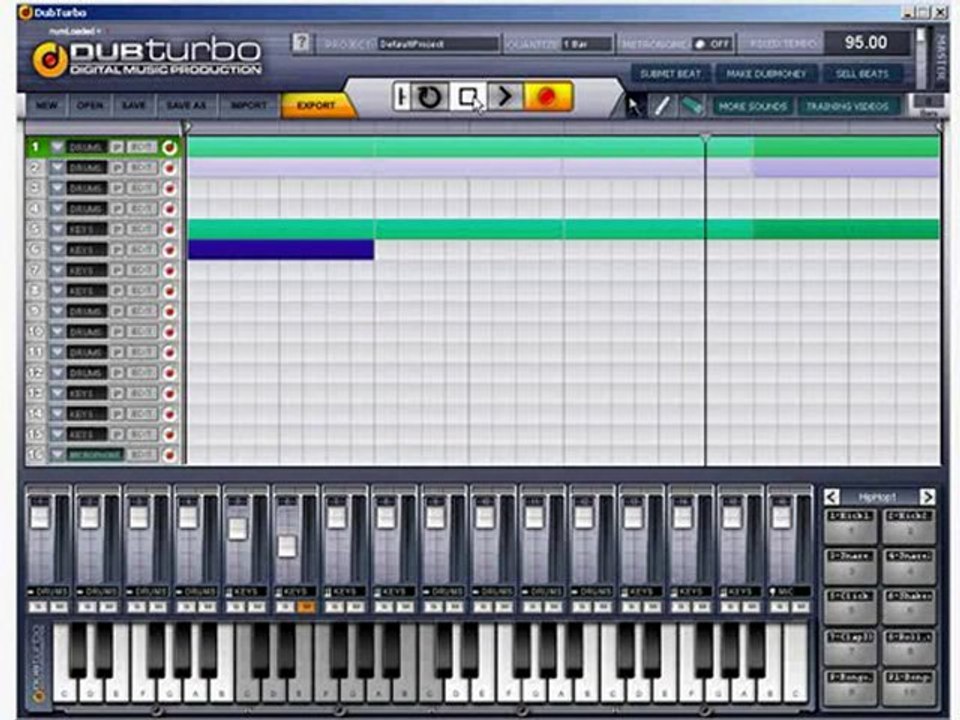
Task: Arm record on track 1 Drums
Action: pyautogui.click(x=170, y=148)
